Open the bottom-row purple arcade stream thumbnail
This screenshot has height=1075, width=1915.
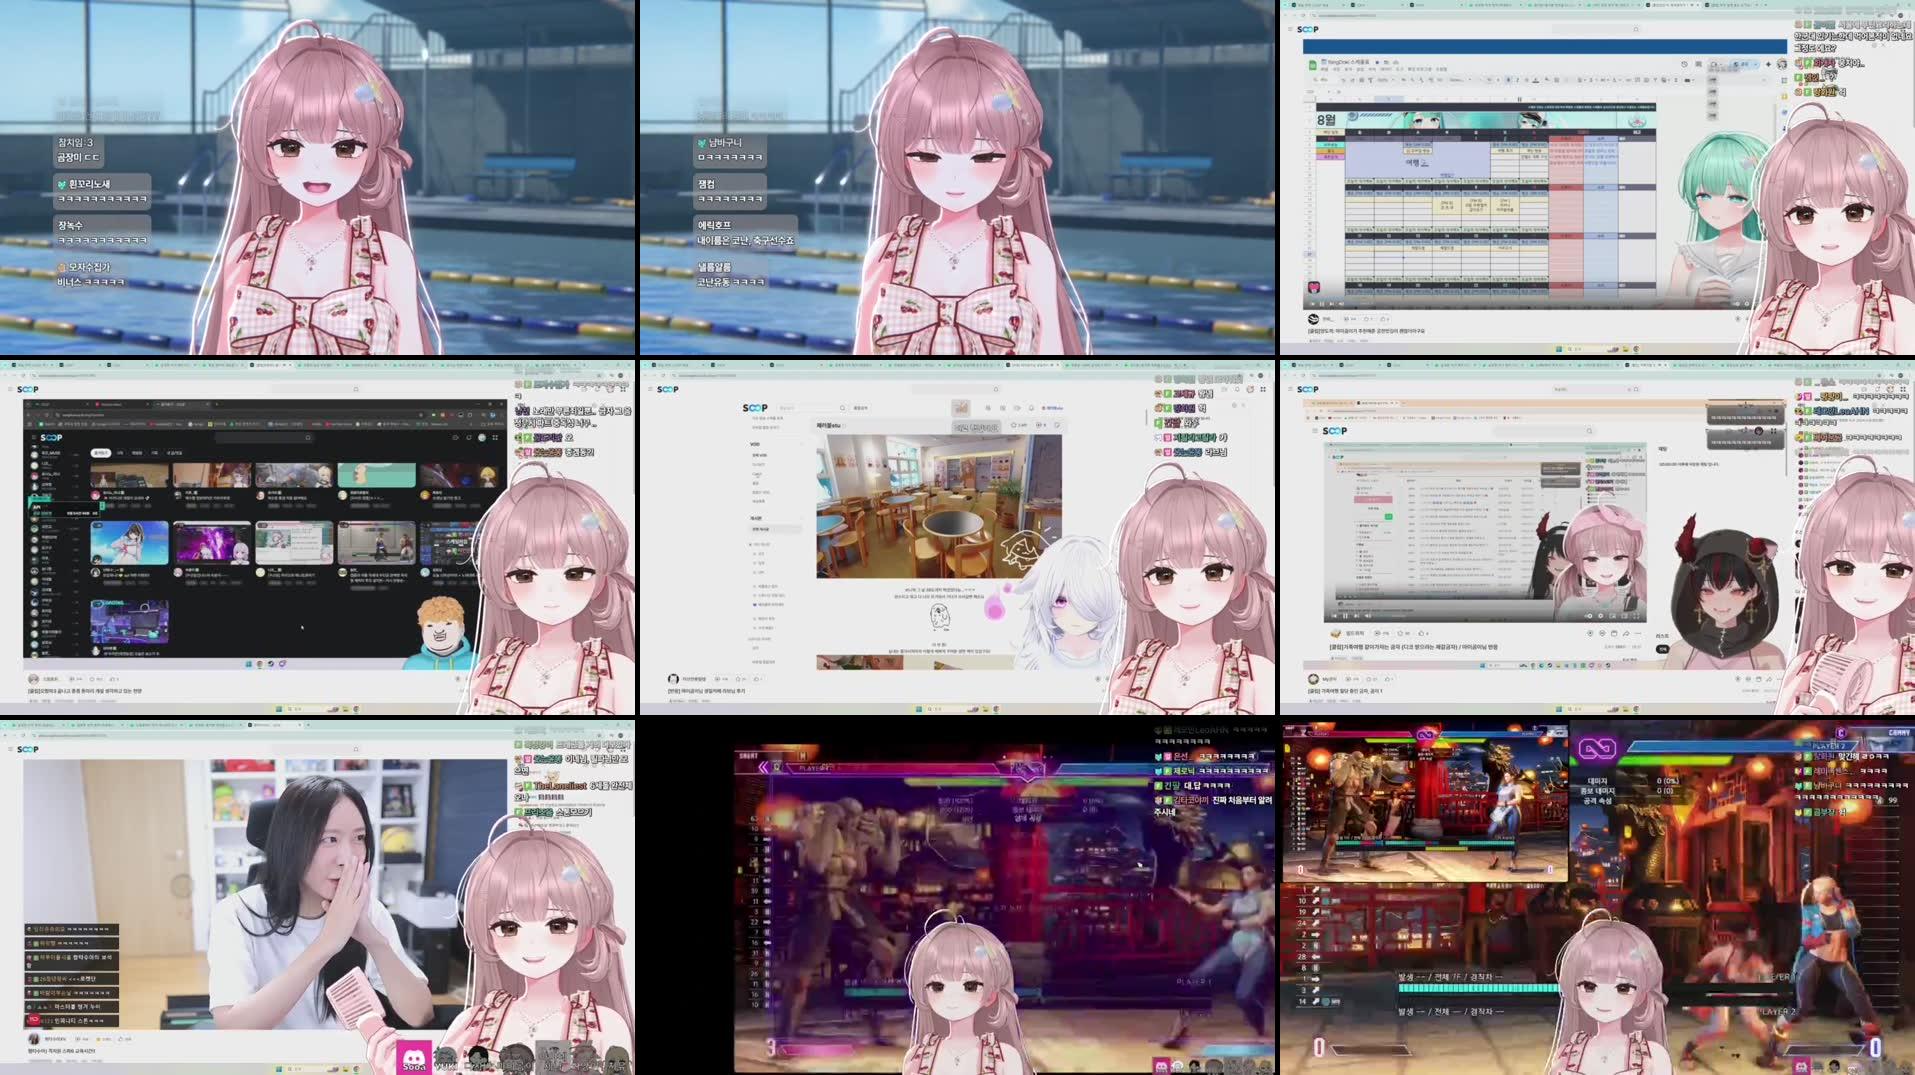click(130, 621)
